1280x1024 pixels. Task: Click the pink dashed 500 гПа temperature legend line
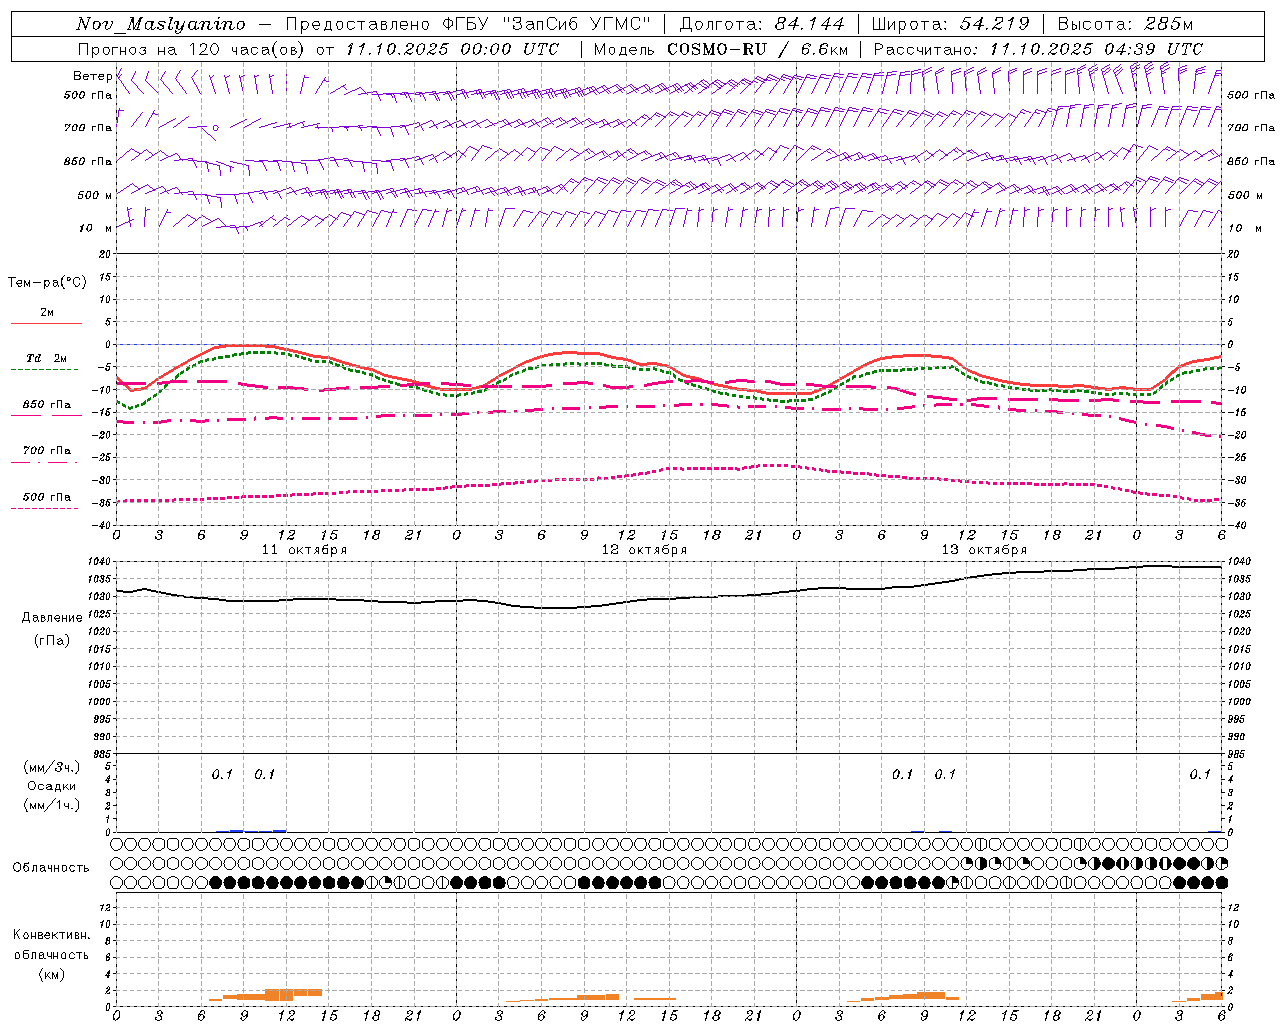tap(45, 509)
